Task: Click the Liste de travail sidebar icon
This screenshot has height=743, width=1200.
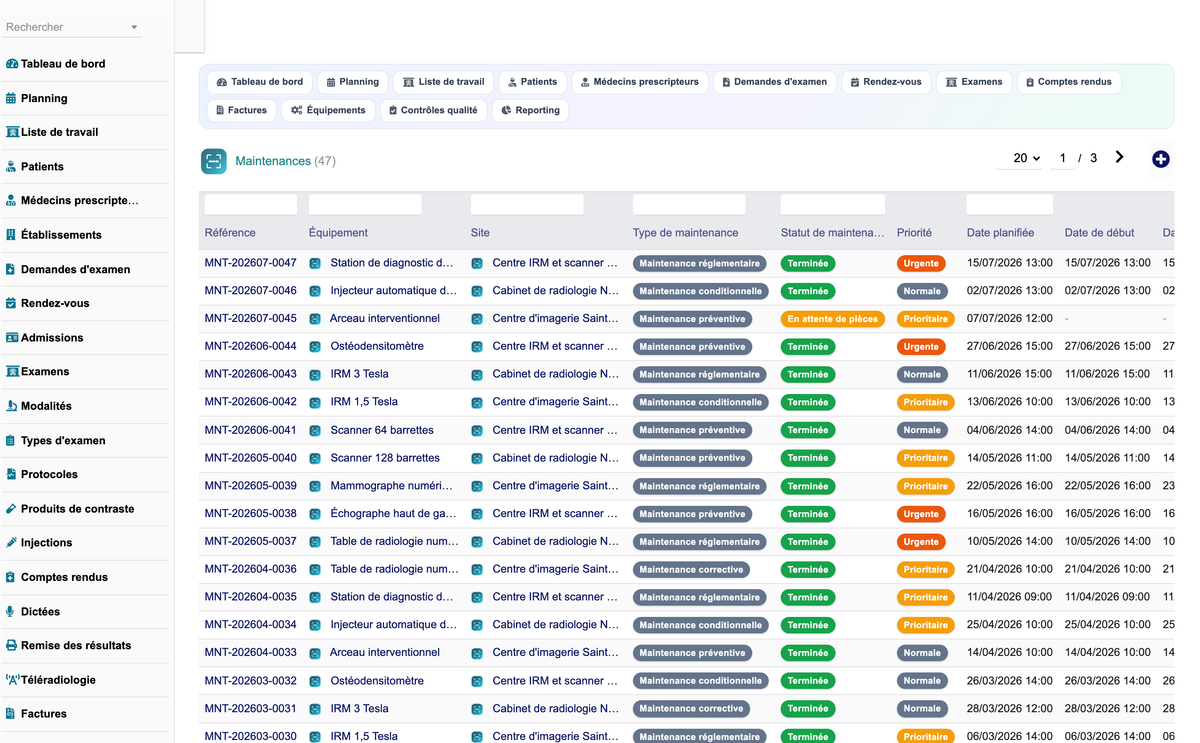Action: point(12,132)
